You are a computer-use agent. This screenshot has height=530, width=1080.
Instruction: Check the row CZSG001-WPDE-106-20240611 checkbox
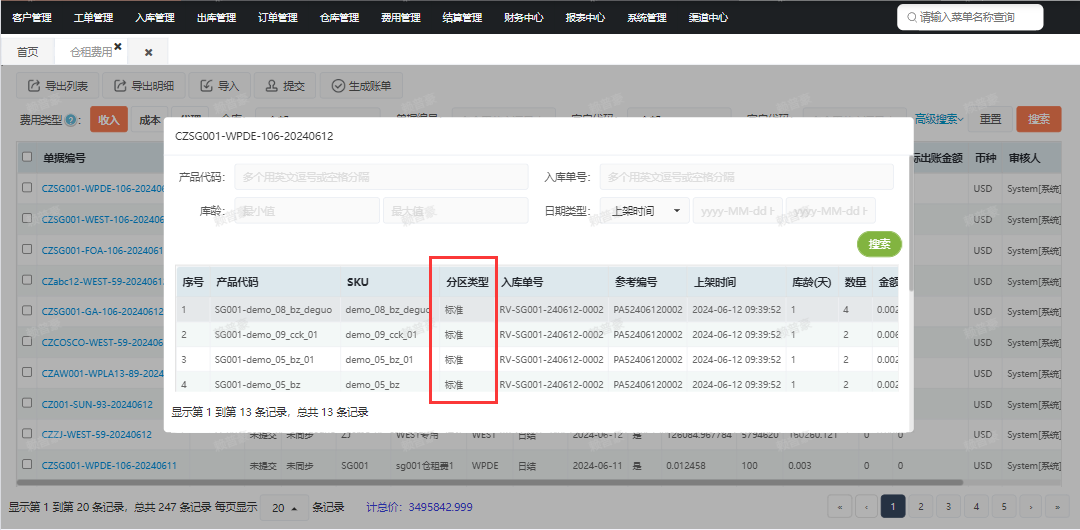(x=28, y=465)
